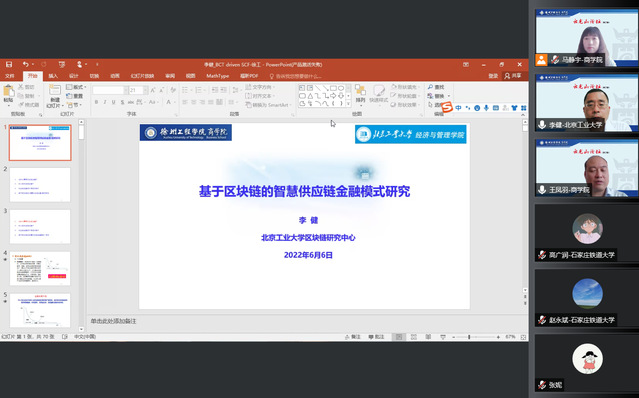639x398 pixels.
Task: Switch to slide sorter view icon
Action: (x=414, y=337)
